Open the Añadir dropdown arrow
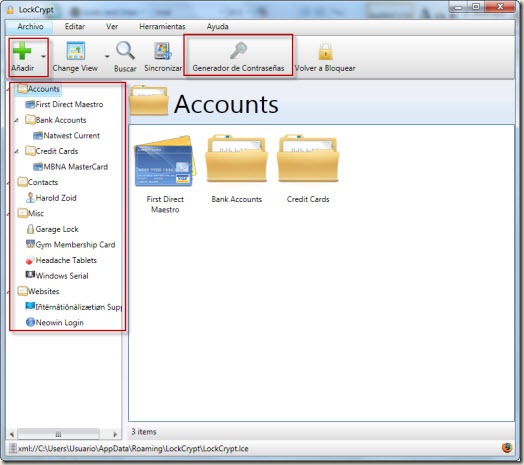The width and height of the screenshot is (524, 465). pos(43,56)
